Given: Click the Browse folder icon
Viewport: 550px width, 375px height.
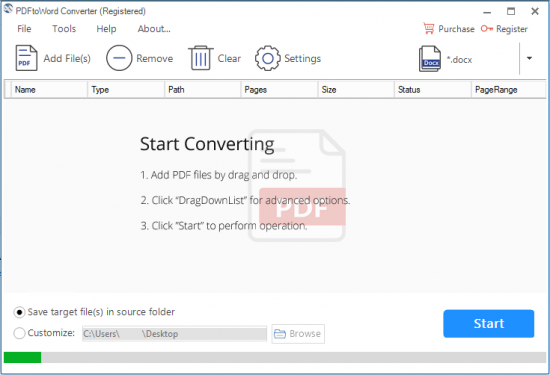Looking at the screenshot, I should [x=280, y=334].
